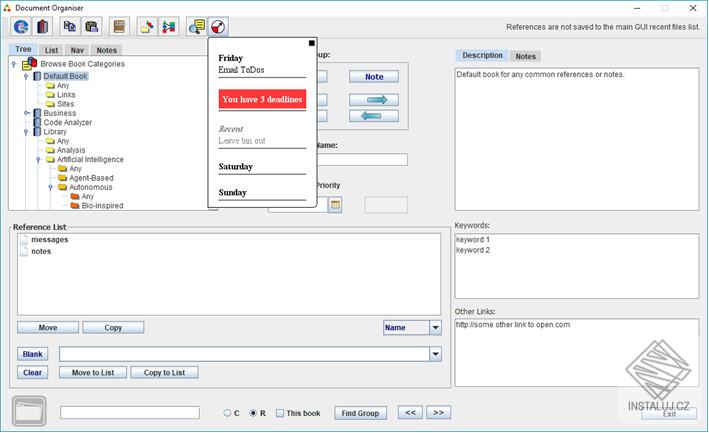The width and height of the screenshot is (709, 433).
Task: Select the C radio button
Action: 227,413
